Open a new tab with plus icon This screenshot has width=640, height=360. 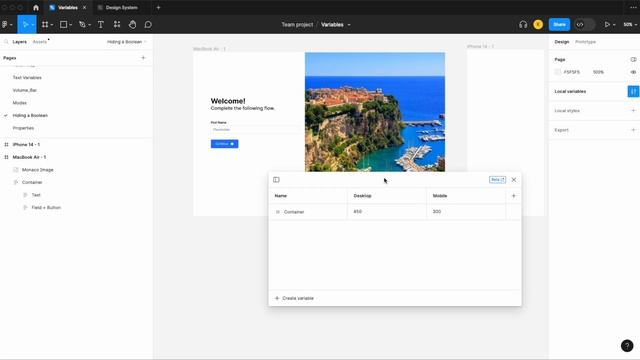tap(158, 7)
